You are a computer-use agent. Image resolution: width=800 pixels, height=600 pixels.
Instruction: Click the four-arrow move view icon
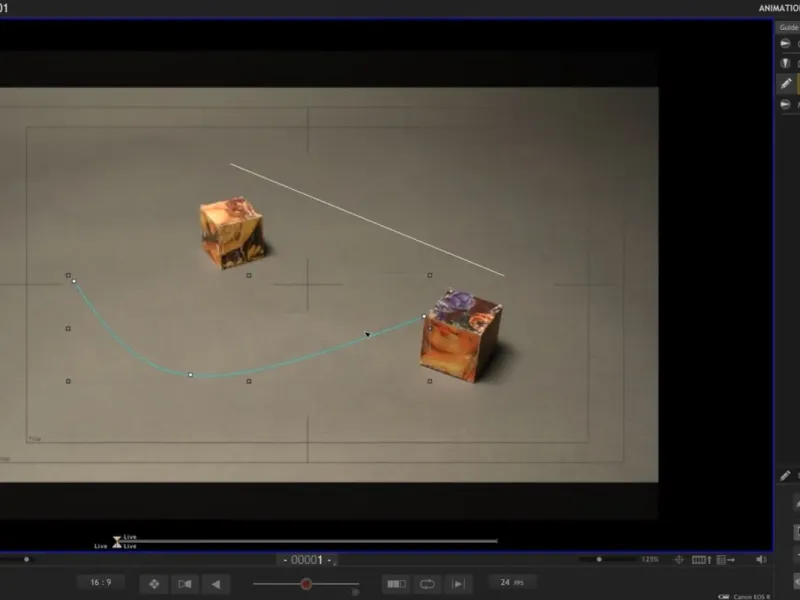(154, 584)
